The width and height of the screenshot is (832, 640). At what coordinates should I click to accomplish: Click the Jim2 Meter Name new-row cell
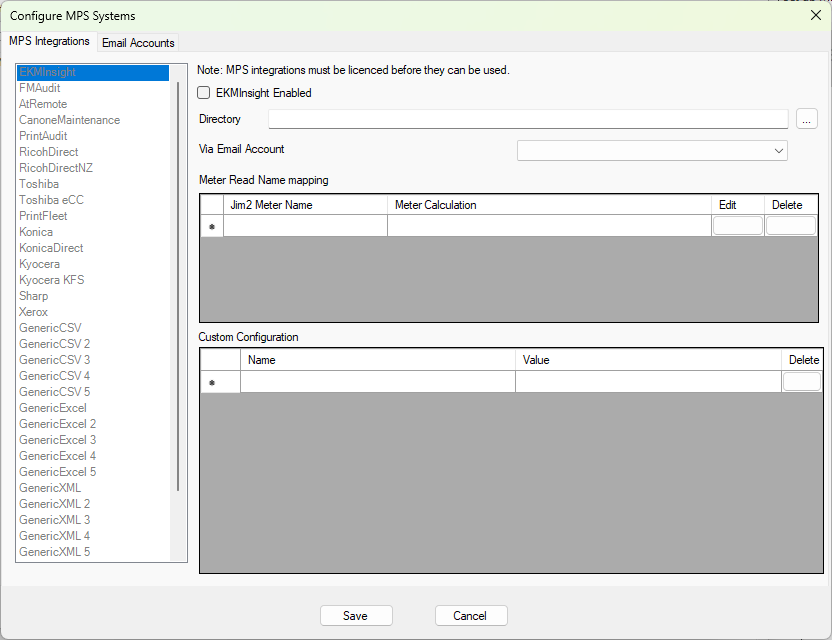(305, 226)
